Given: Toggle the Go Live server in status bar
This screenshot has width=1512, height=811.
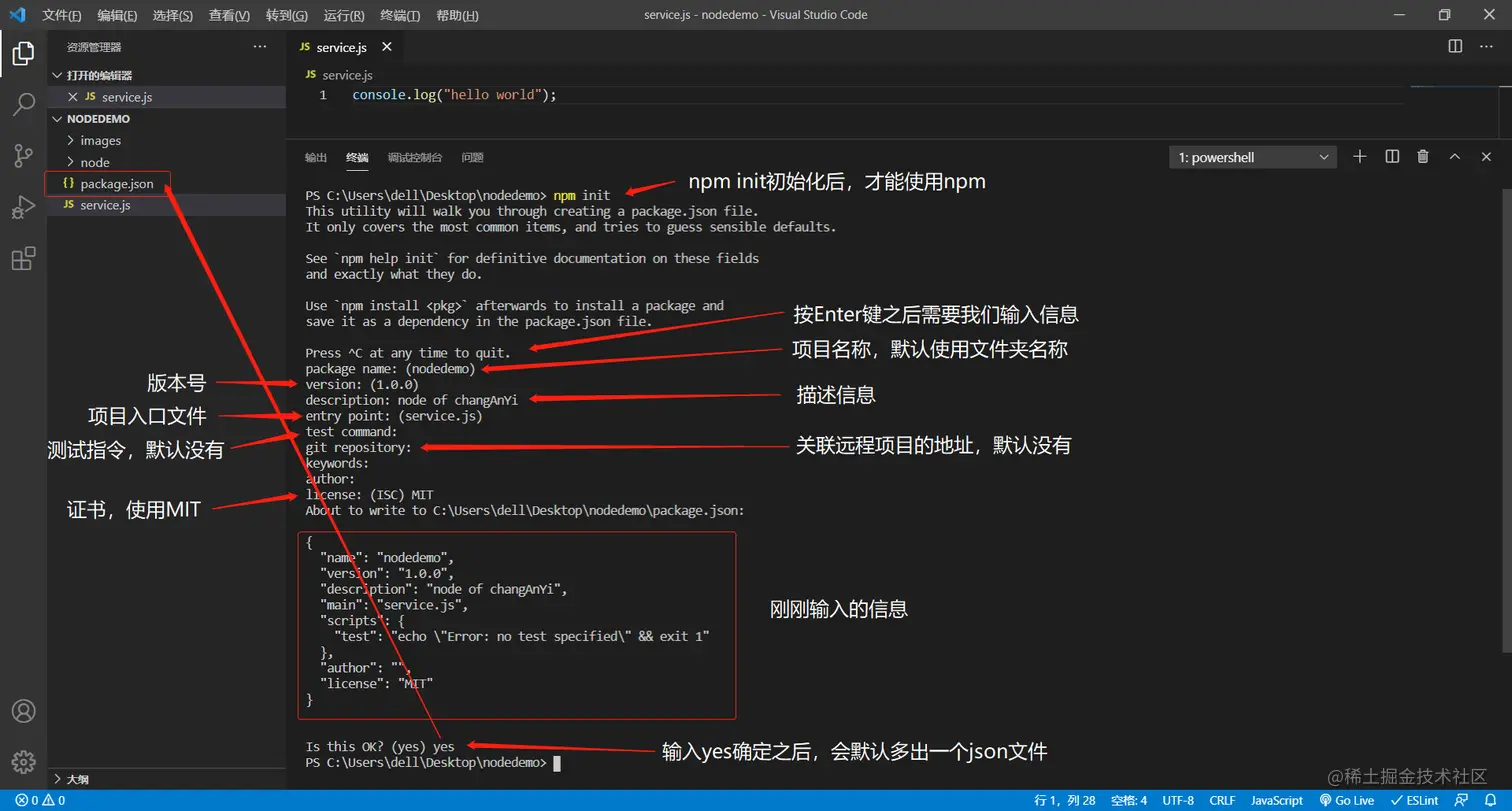Looking at the screenshot, I should point(1345,800).
